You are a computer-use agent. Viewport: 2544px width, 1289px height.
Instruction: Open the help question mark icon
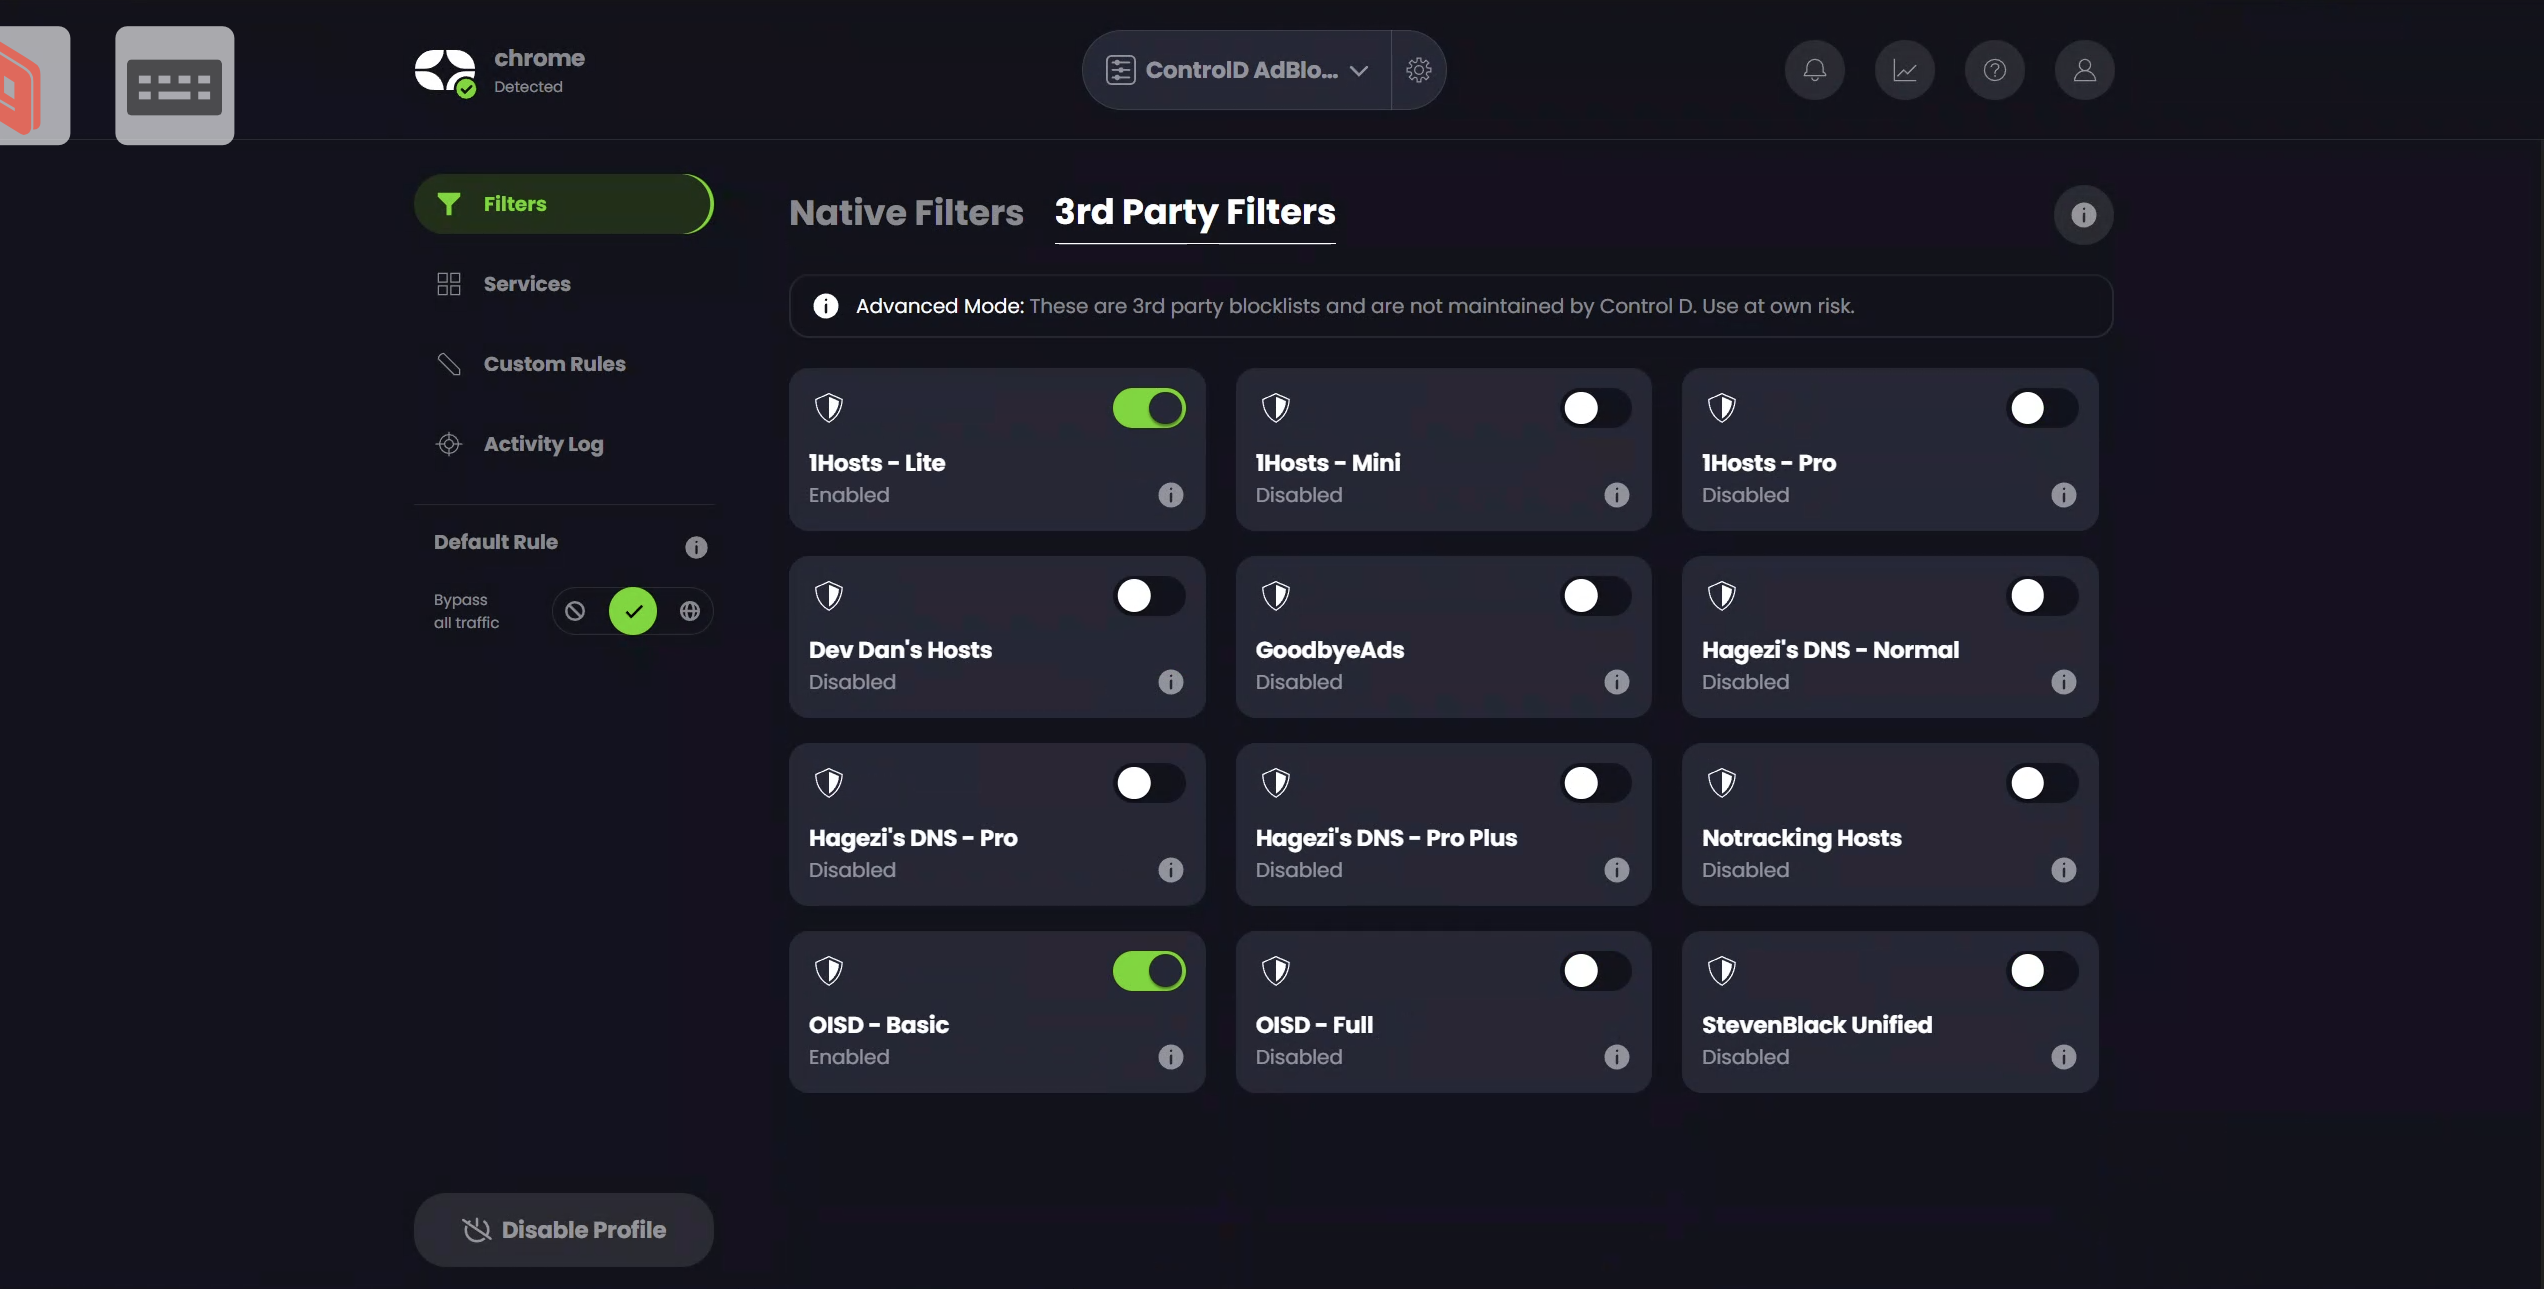[1994, 70]
